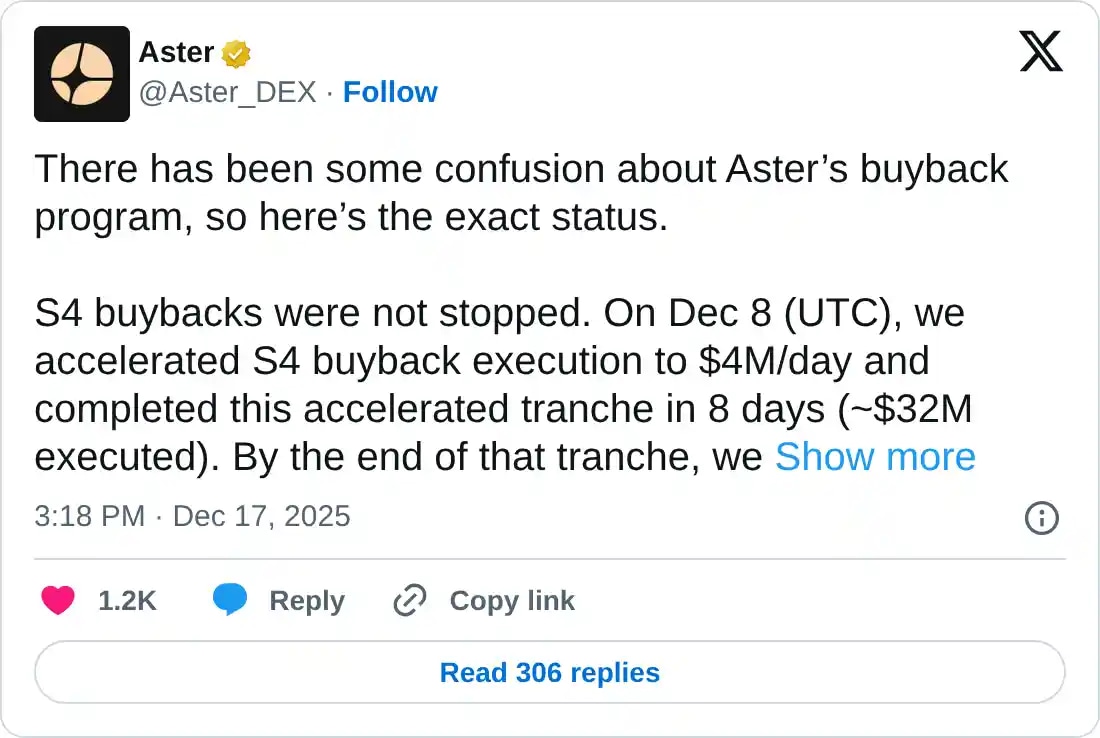1100x738 pixels.
Task: Click the blue Reply speech bubble icon
Action: click(231, 601)
